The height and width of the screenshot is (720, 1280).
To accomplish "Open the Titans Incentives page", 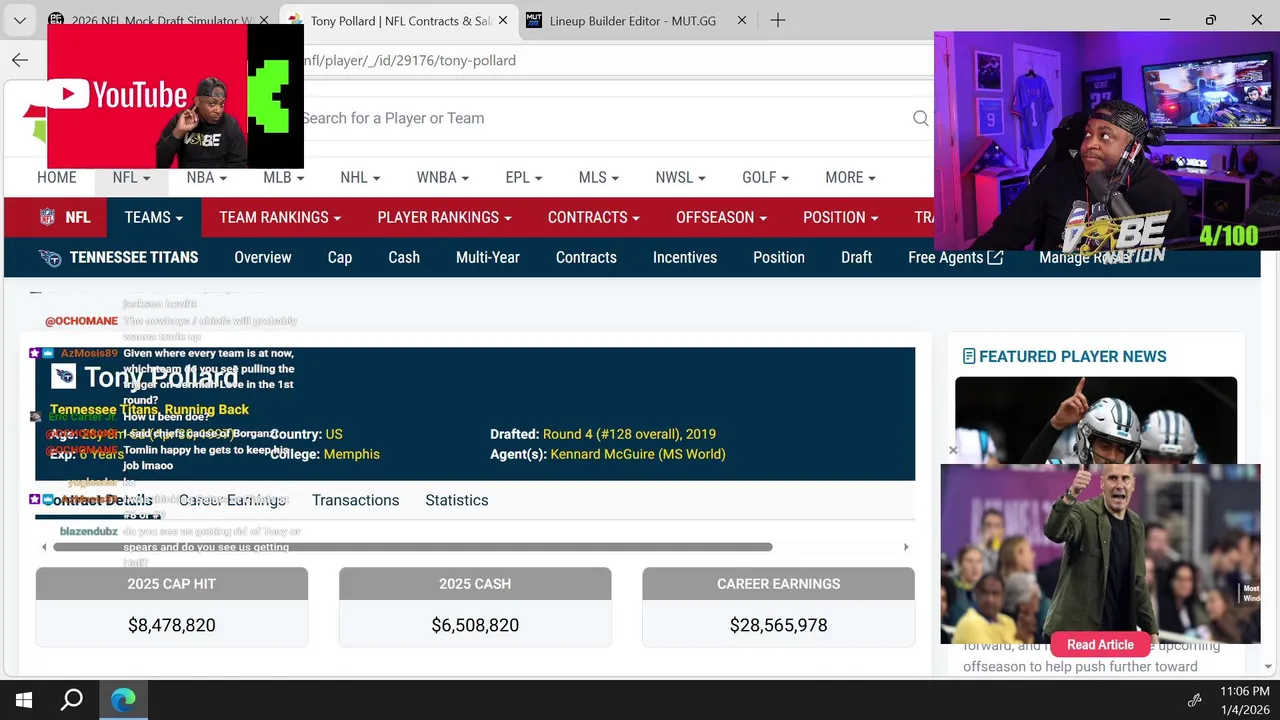I will tap(685, 257).
